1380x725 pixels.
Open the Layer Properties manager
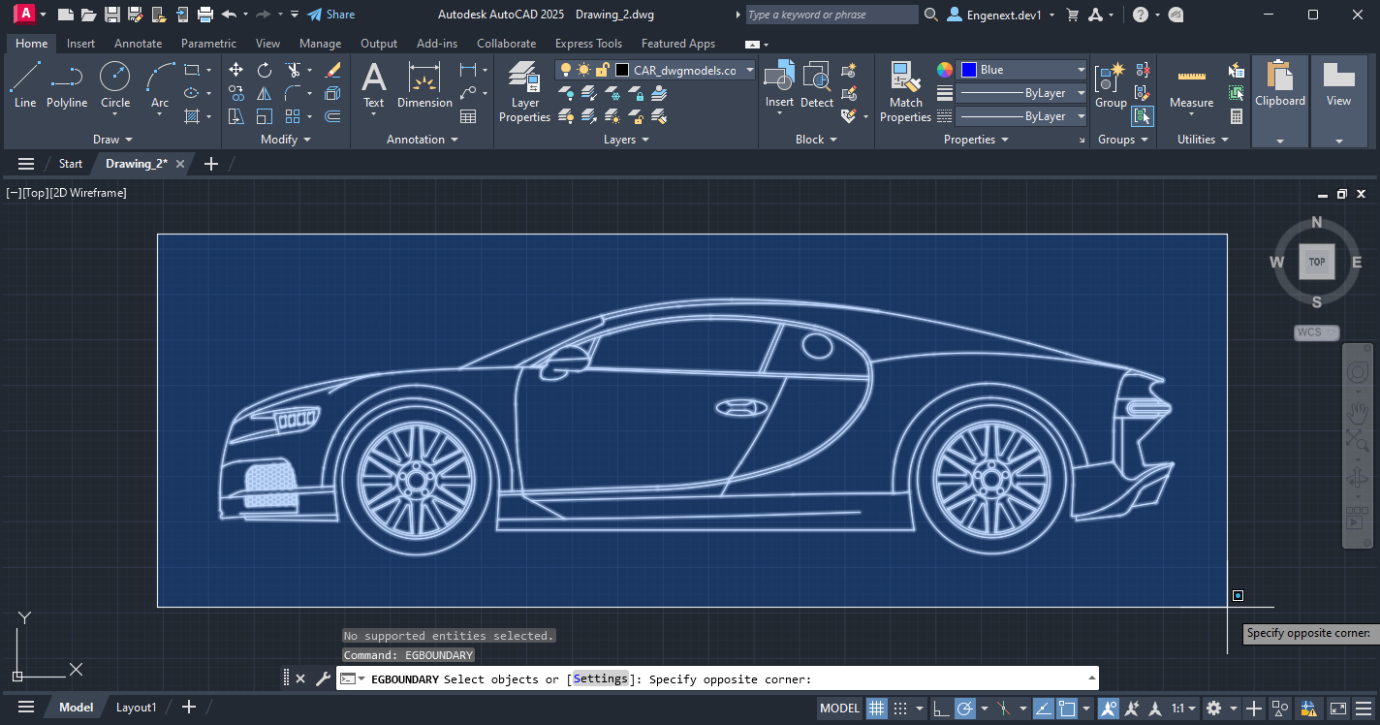(525, 91)
